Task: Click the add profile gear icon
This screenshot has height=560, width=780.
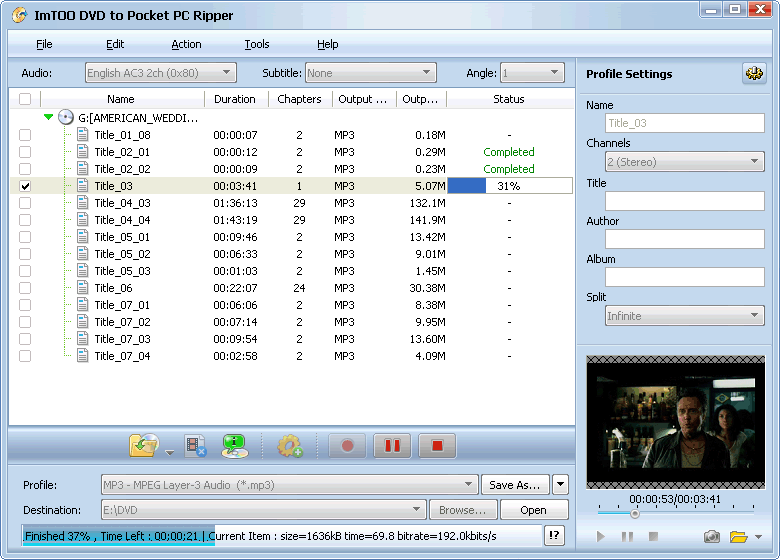Action: coord(290,446)
